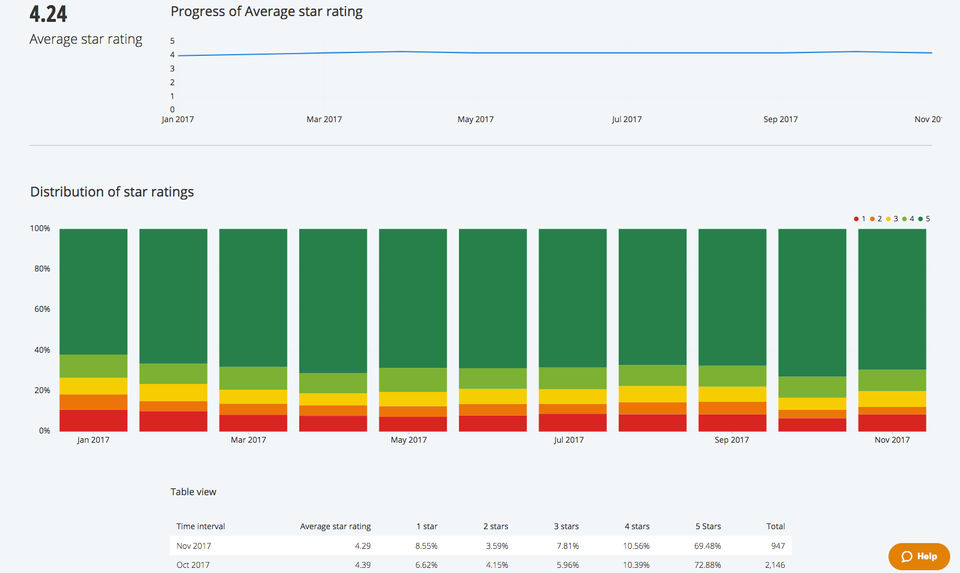Toggle the 3-star yellow legend dot
This screenshot has width=960, height=573.
[889, 217]
